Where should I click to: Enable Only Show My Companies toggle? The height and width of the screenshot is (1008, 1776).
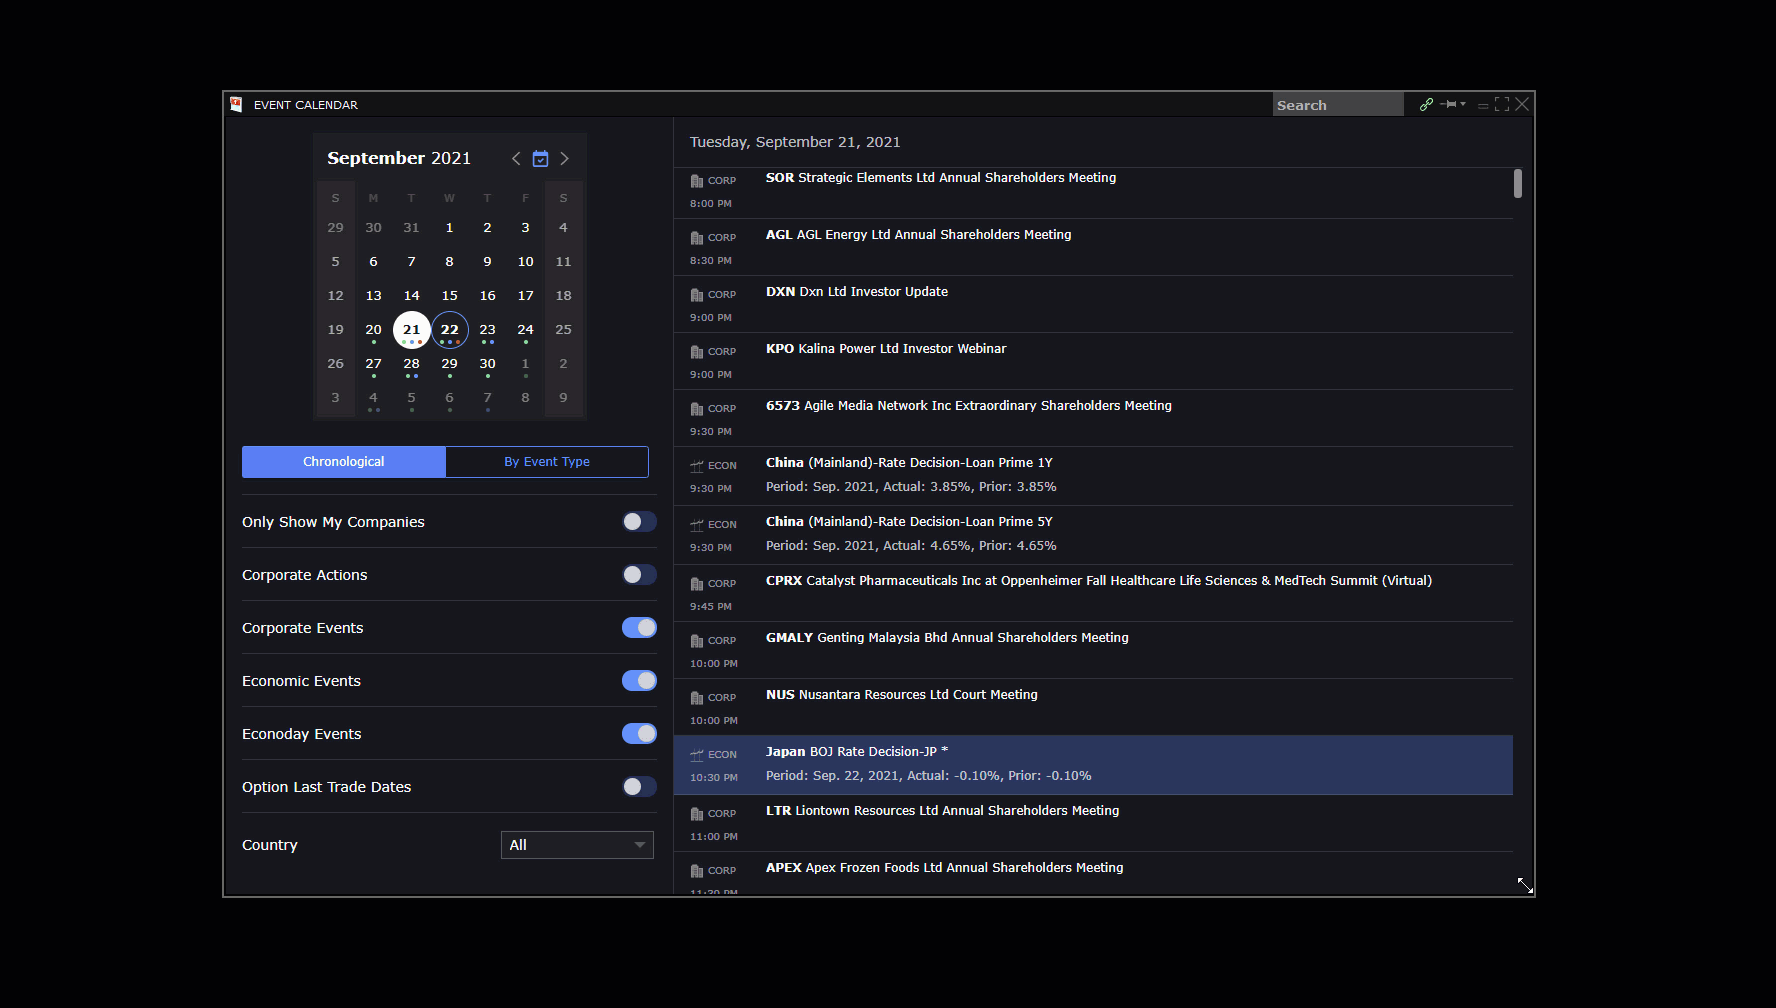coord(639,522)
